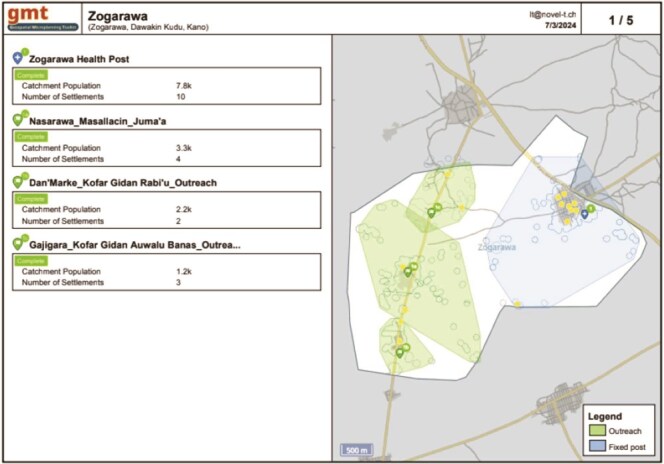
Task: Click the green pin icon beside Dan'Marke_Kofar Gidan Rabi'u_Outreach
Action: coord(18,182)
